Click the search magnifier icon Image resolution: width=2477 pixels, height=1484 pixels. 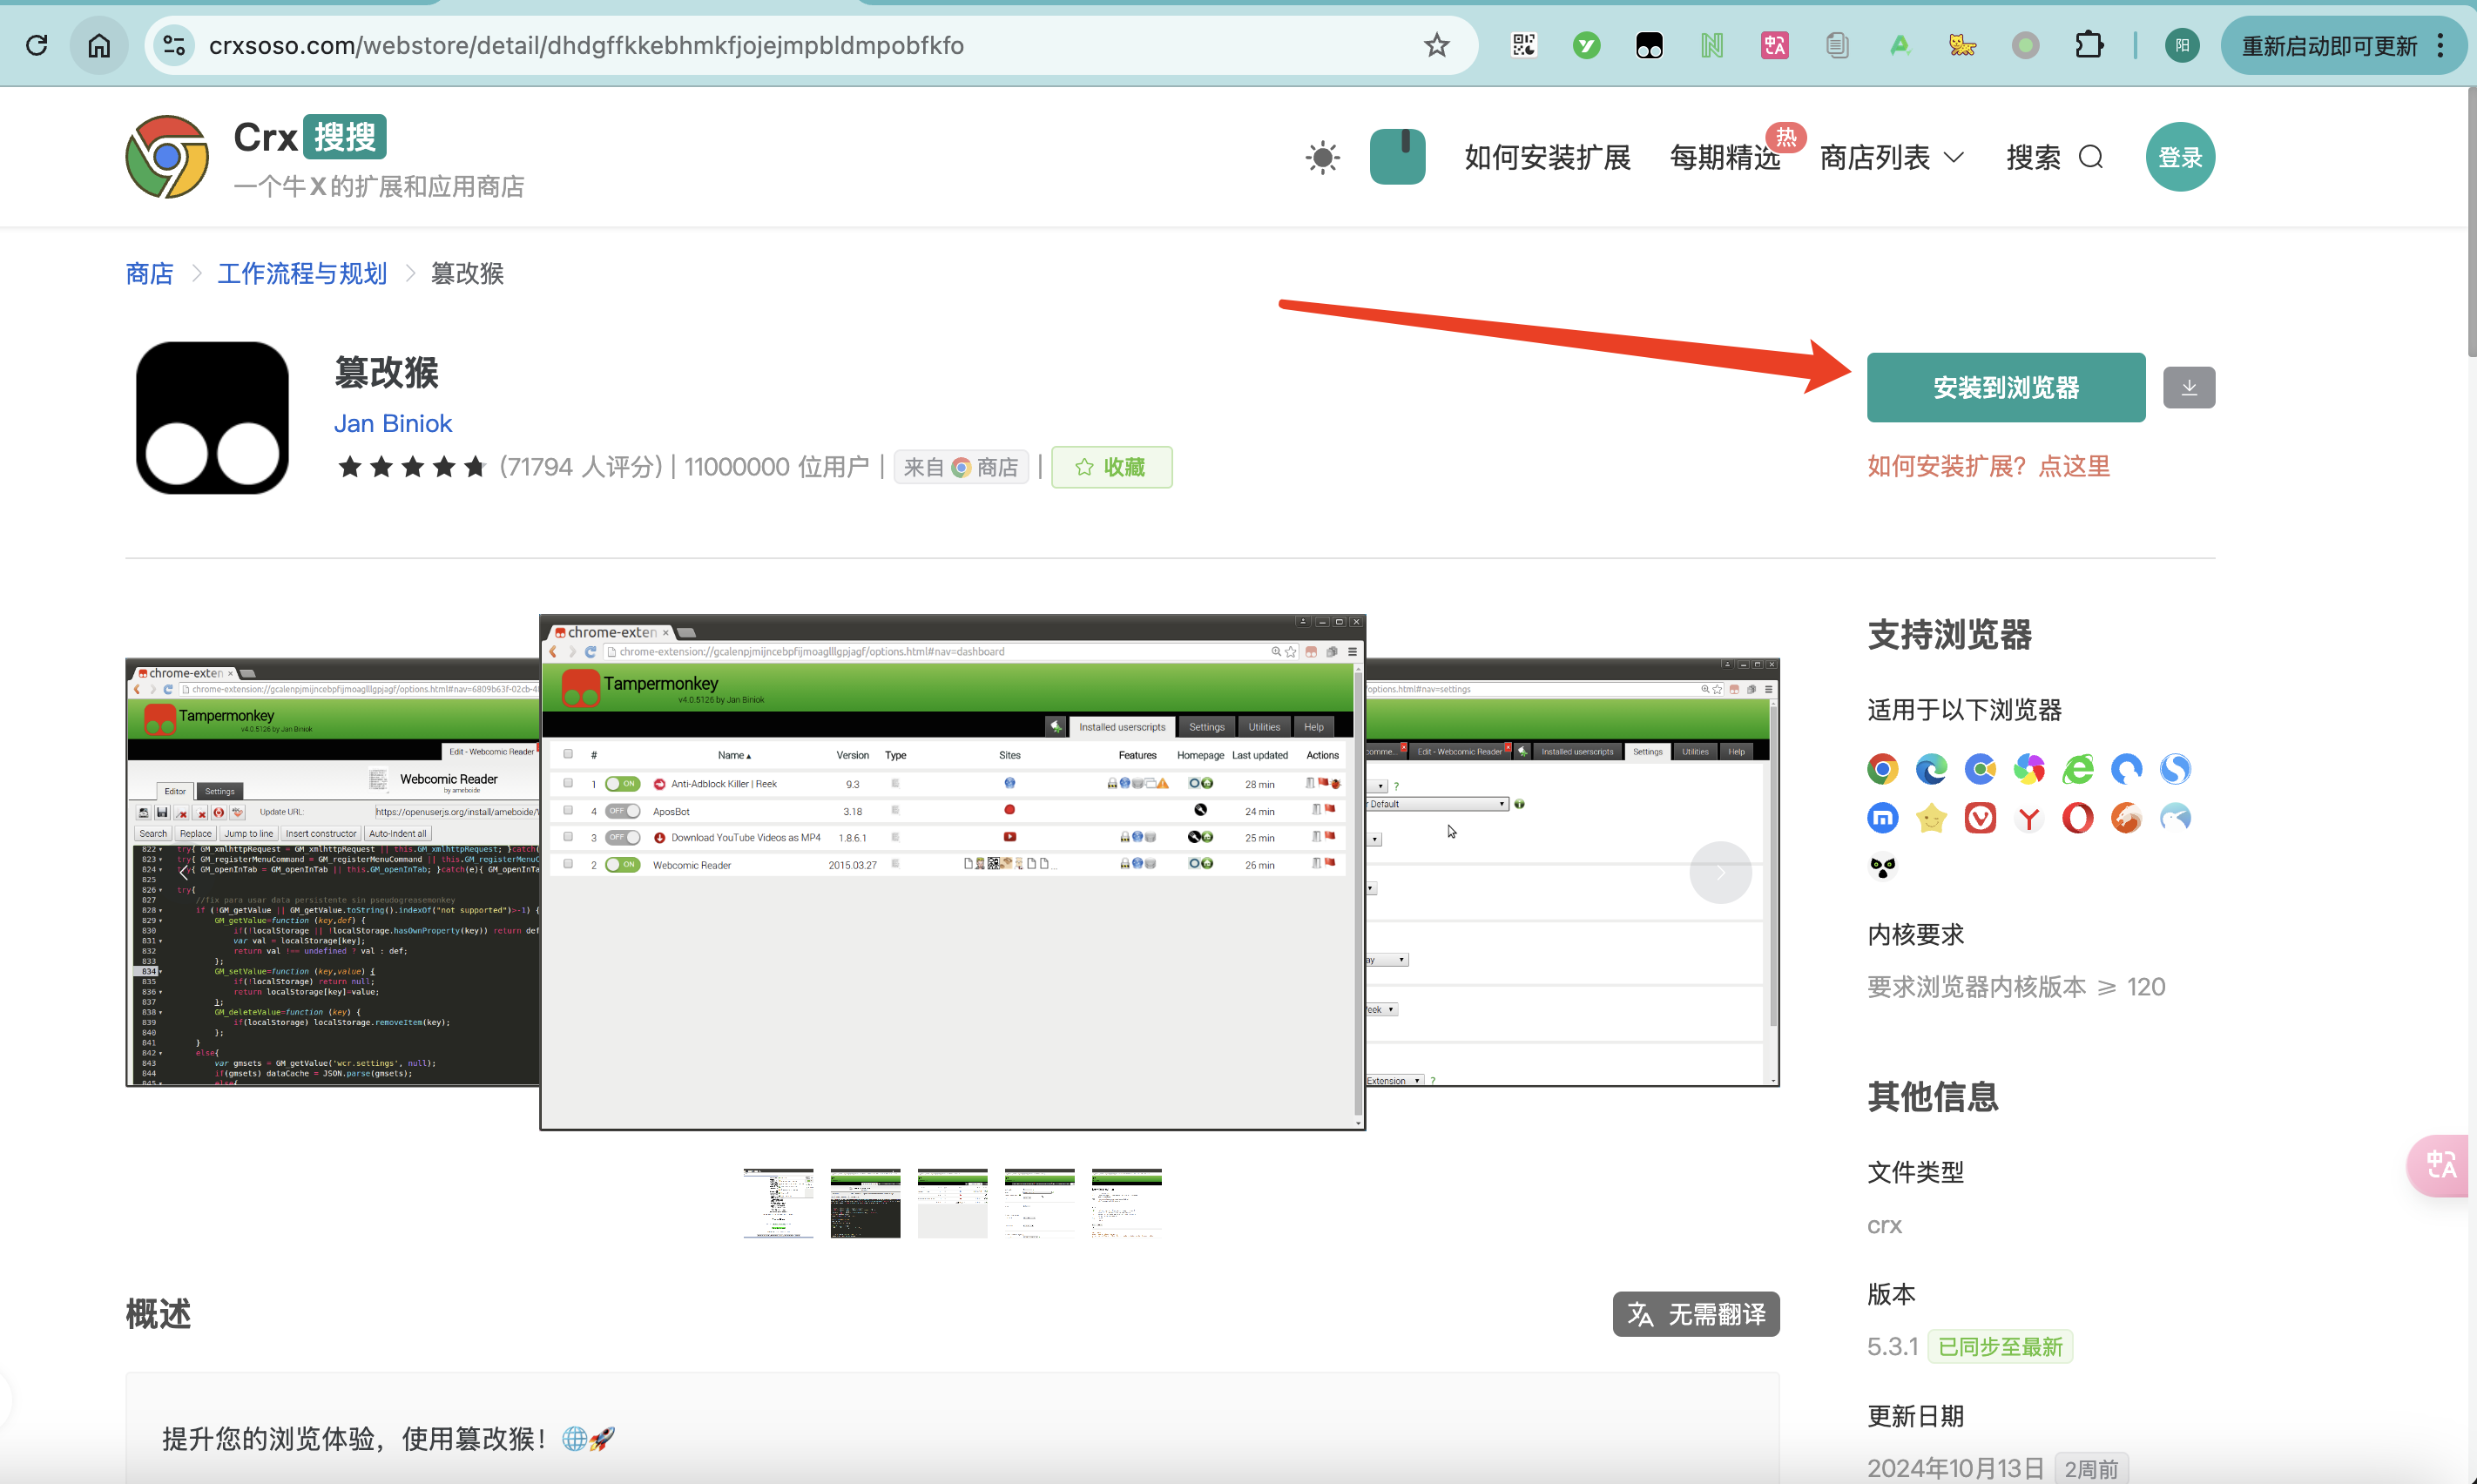(x=2091, y=157)
